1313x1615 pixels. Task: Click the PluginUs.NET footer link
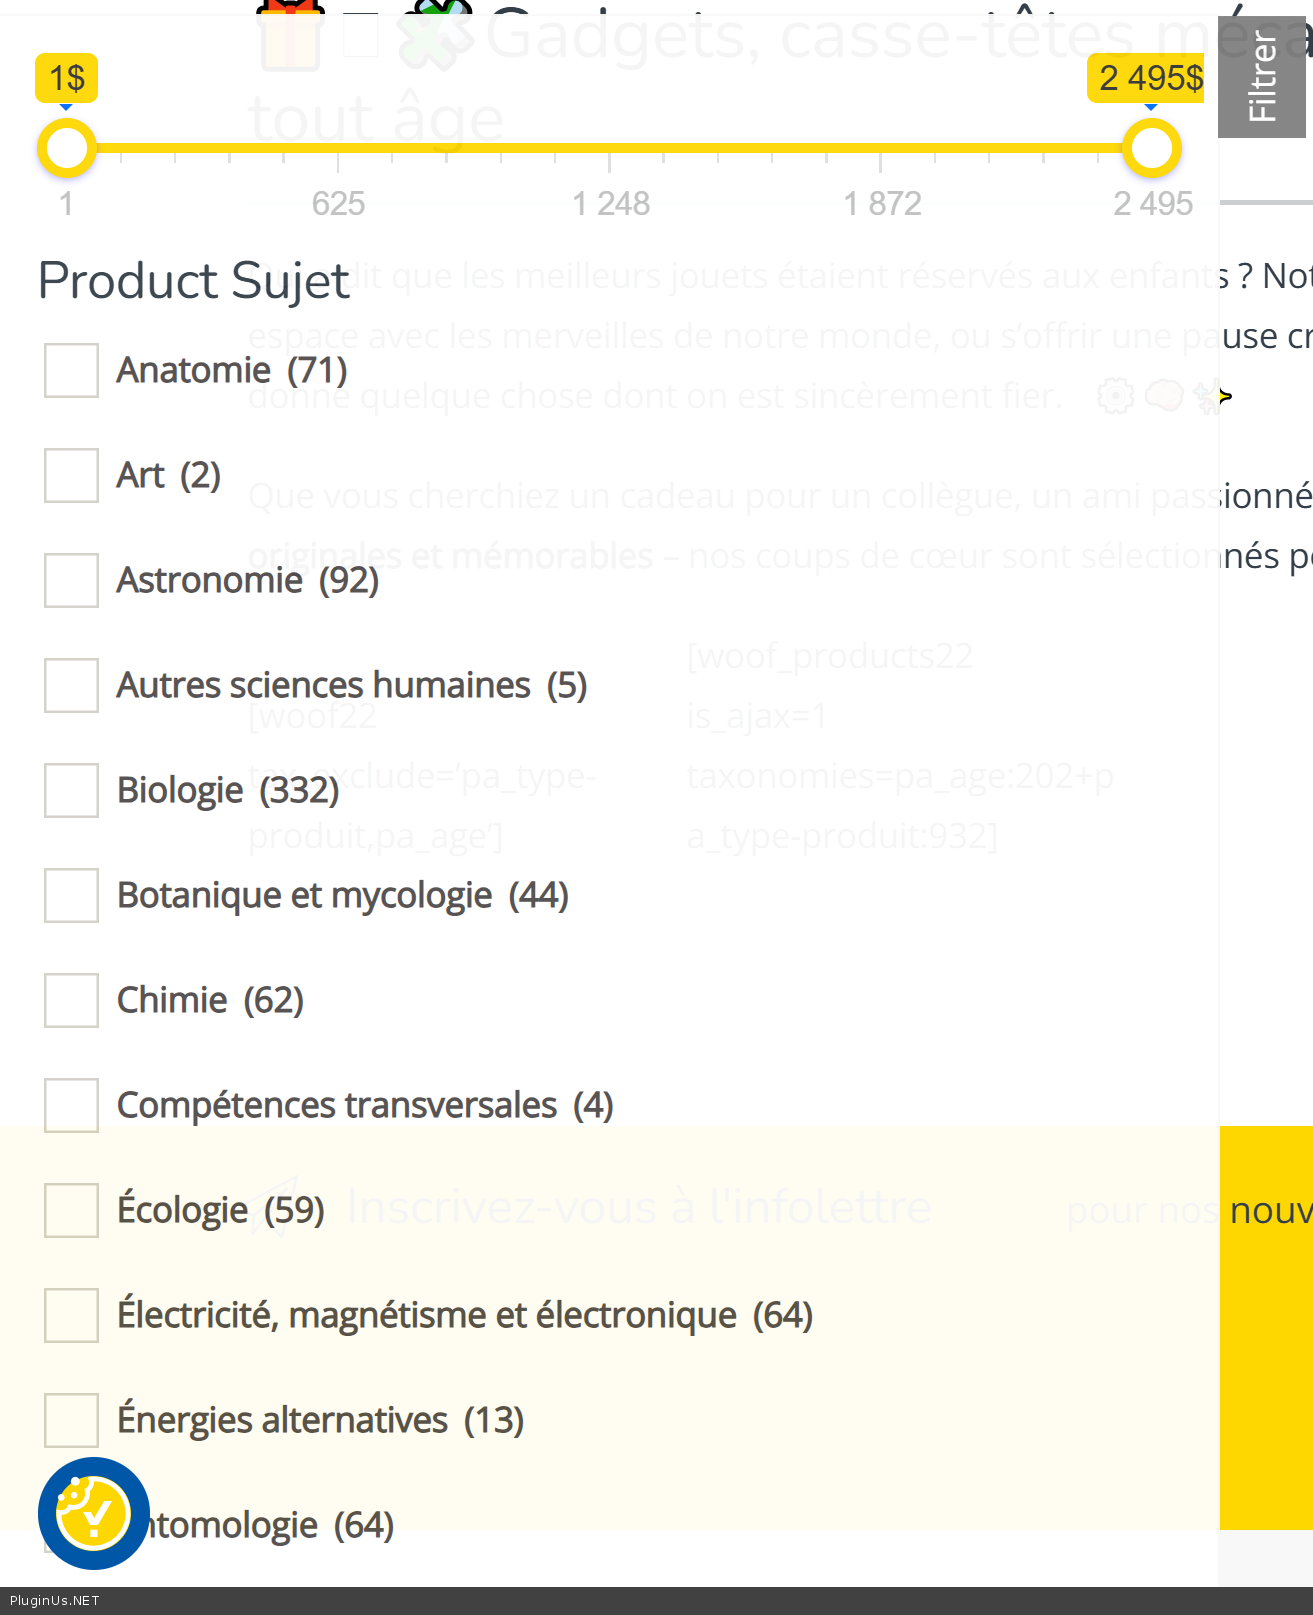click(x=55, y=1600)
